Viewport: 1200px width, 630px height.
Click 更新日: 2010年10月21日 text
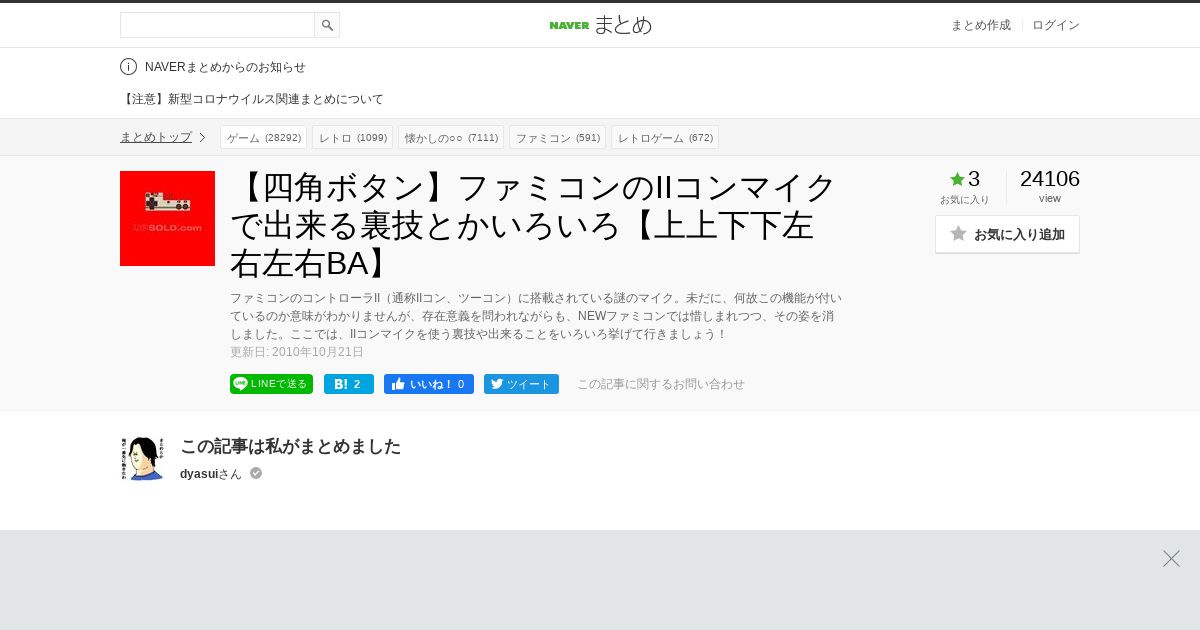tap(297, 352)
